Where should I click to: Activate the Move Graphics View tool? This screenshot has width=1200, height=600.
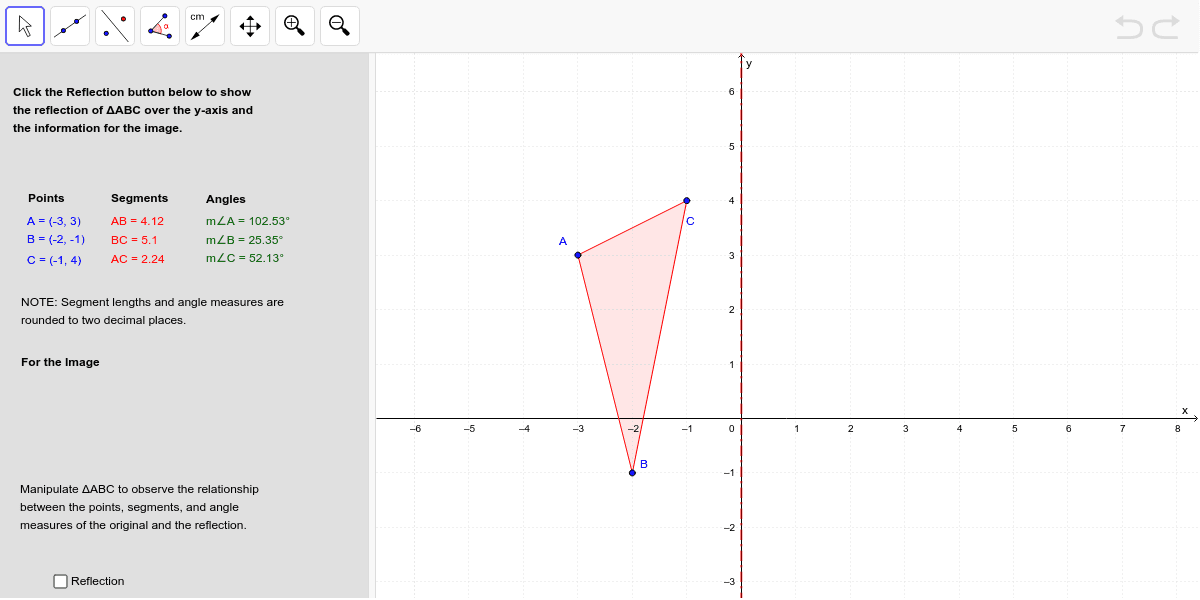pyautogui.click(x=250, y=26)
